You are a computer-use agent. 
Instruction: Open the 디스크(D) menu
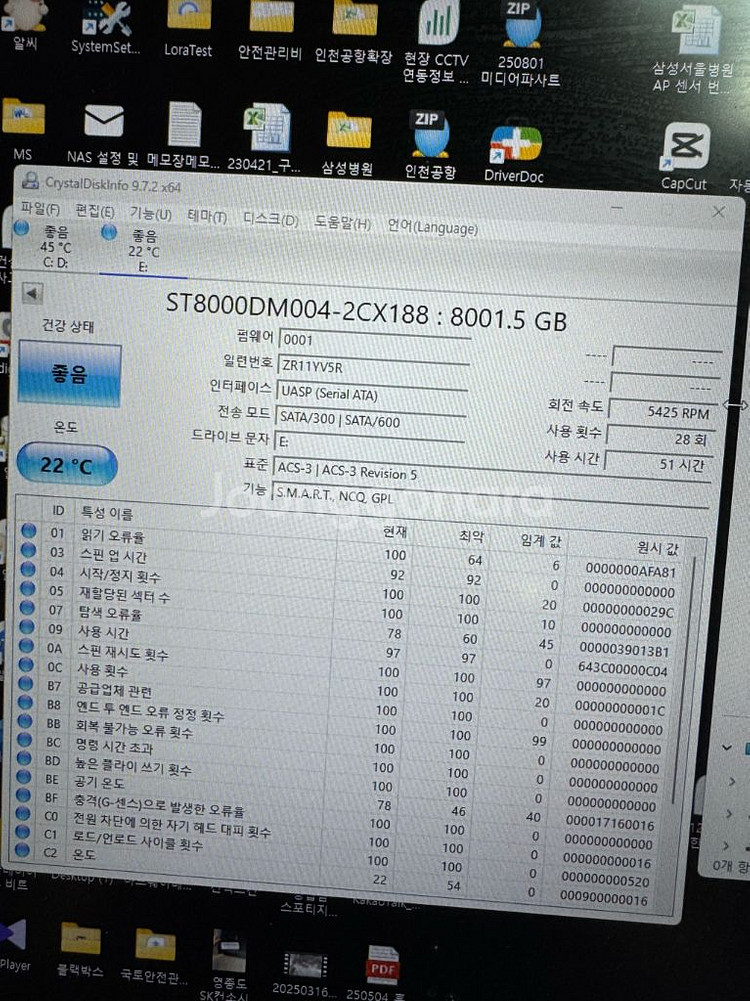[x=271, y=220]
